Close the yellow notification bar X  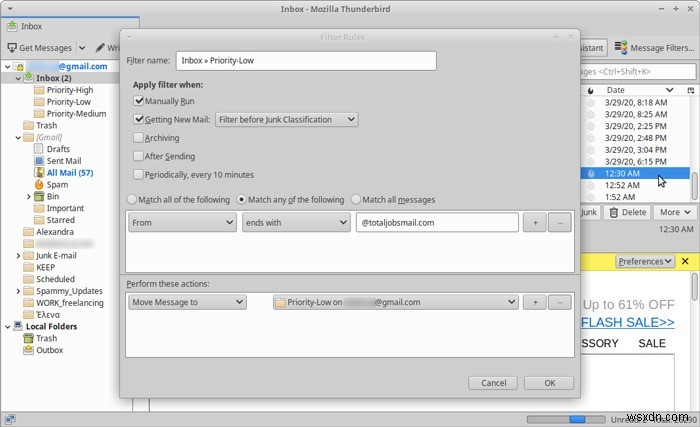685,261
